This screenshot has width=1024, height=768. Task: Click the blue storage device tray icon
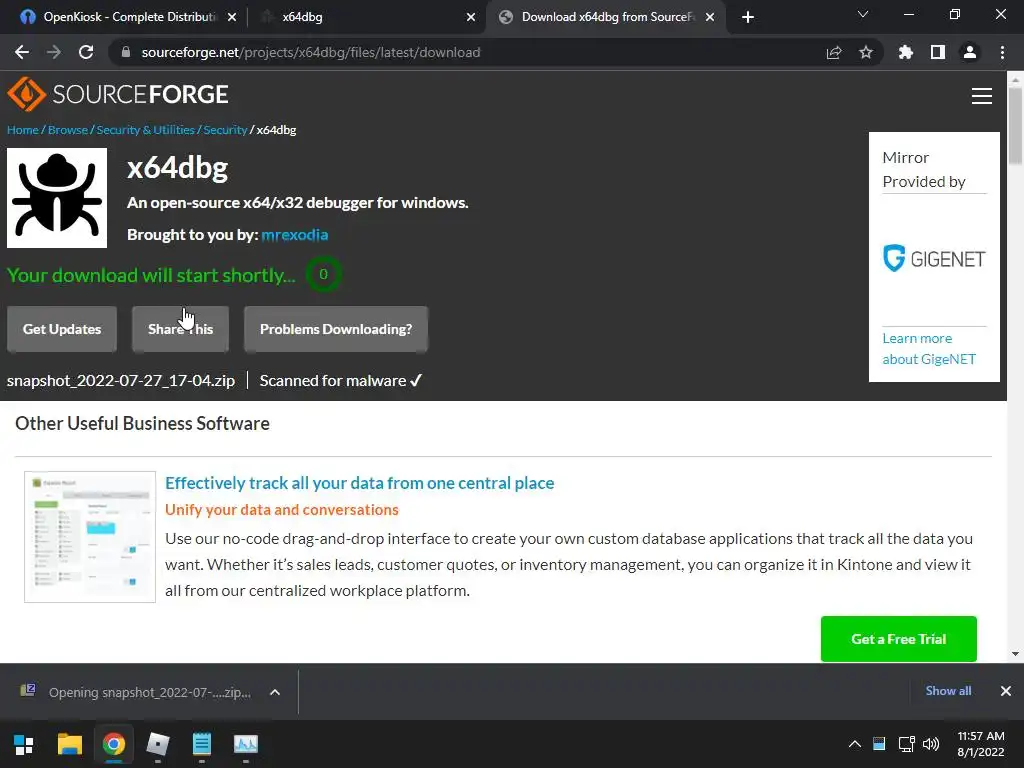tap(879, 744)
